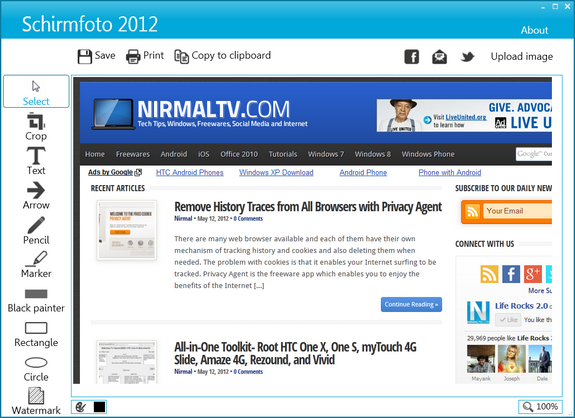
Task: Add a Watermark with the Watermark tool
Action: pos(36,402)
